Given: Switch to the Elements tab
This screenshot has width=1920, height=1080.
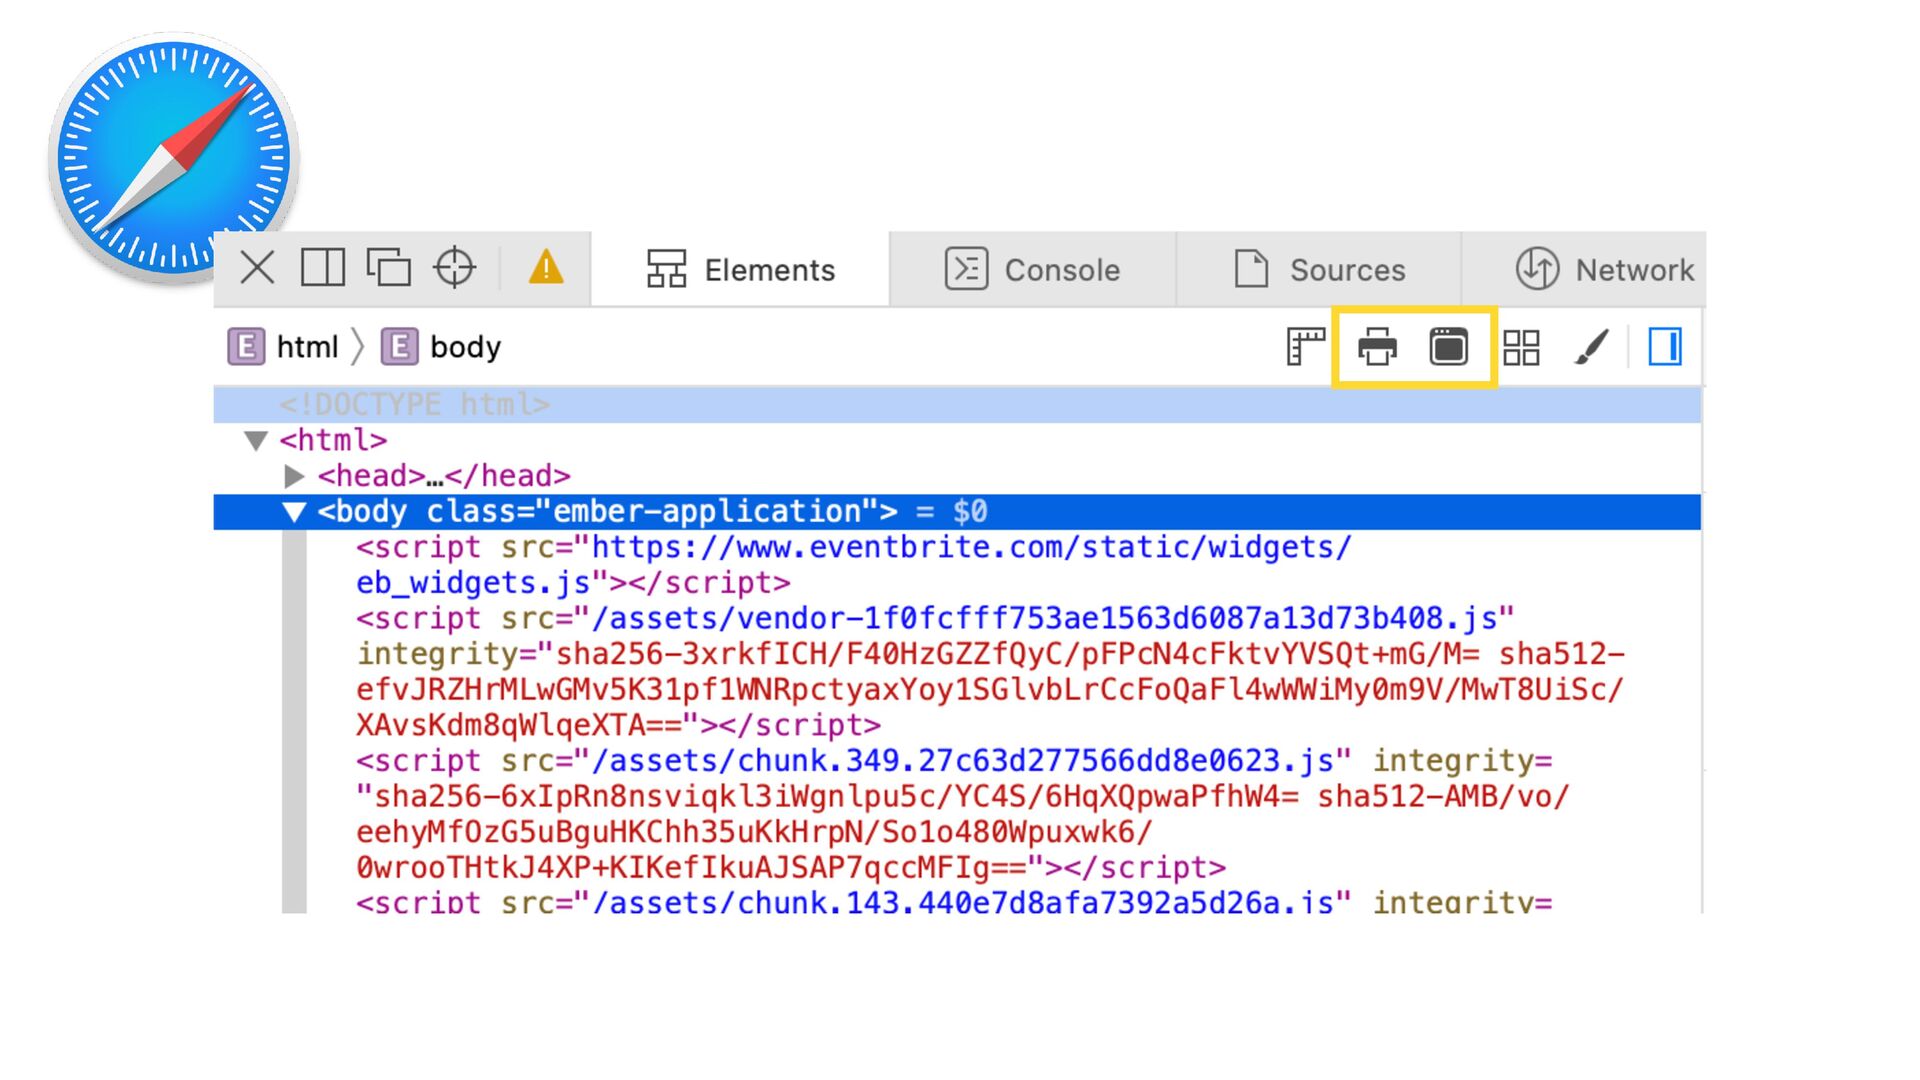Looking at the screenshot, I should [740, 269].
